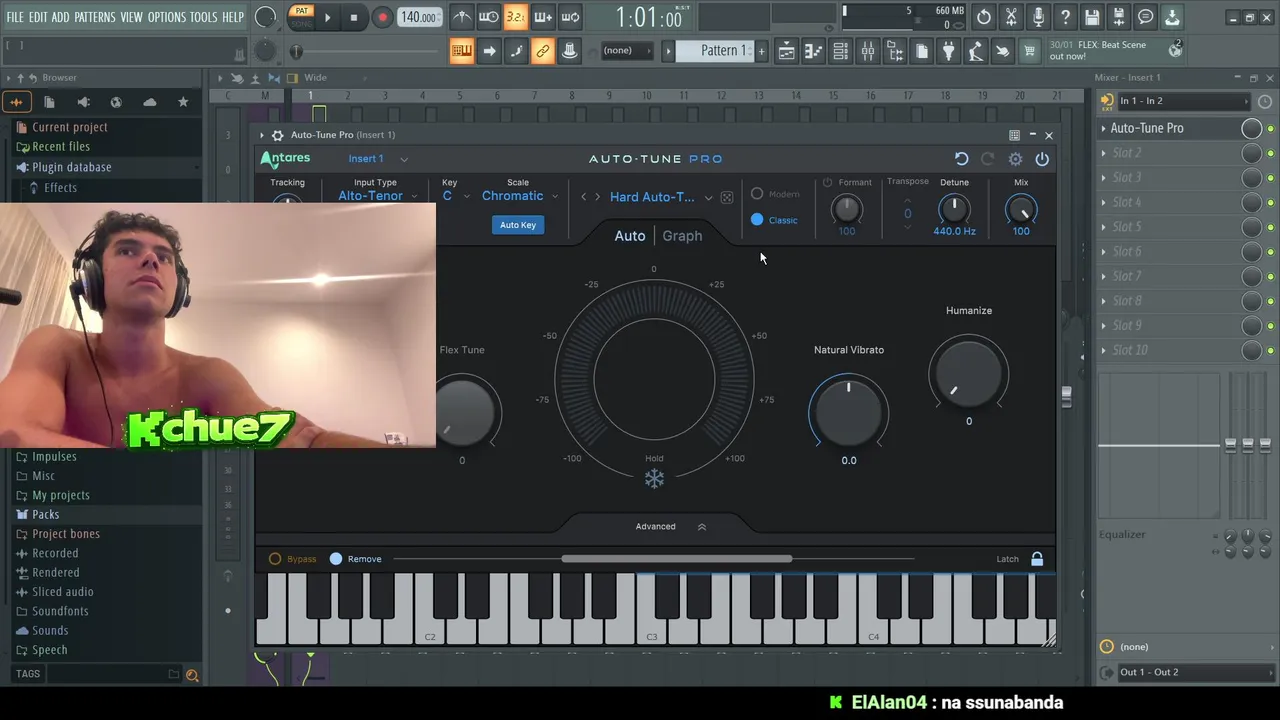
Task: Open the help question mark icon
Action: 1065,17
